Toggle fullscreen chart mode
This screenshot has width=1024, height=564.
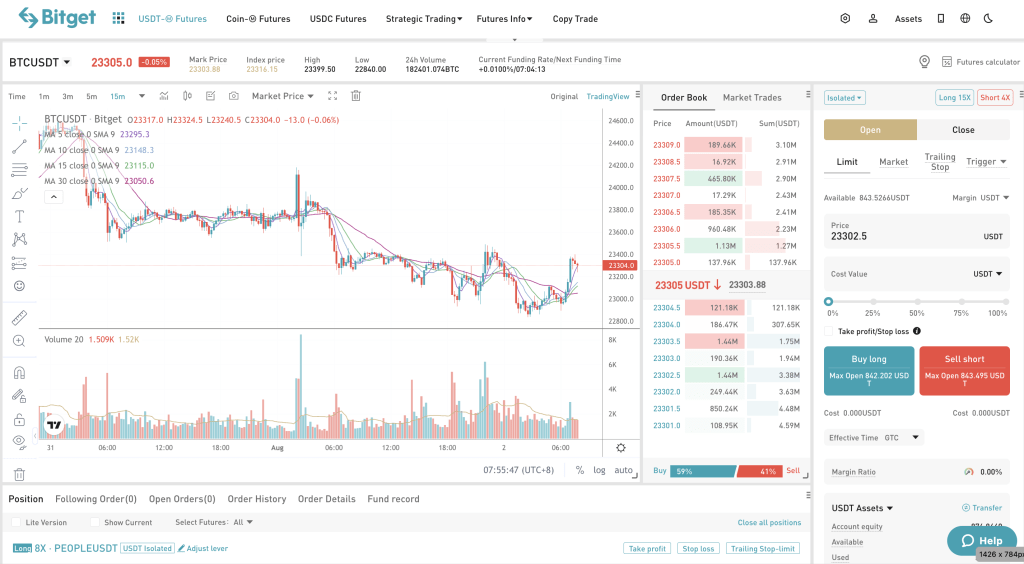tap(332, 96)
